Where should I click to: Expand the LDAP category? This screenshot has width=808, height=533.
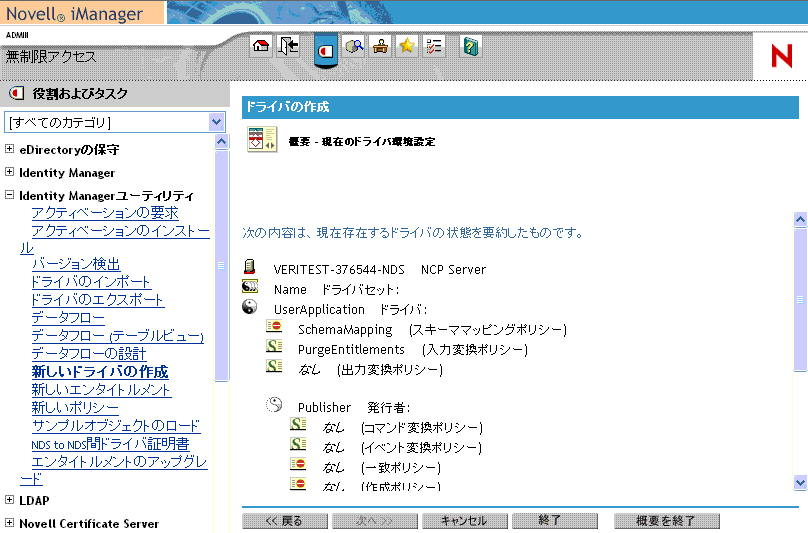(9, 499)
